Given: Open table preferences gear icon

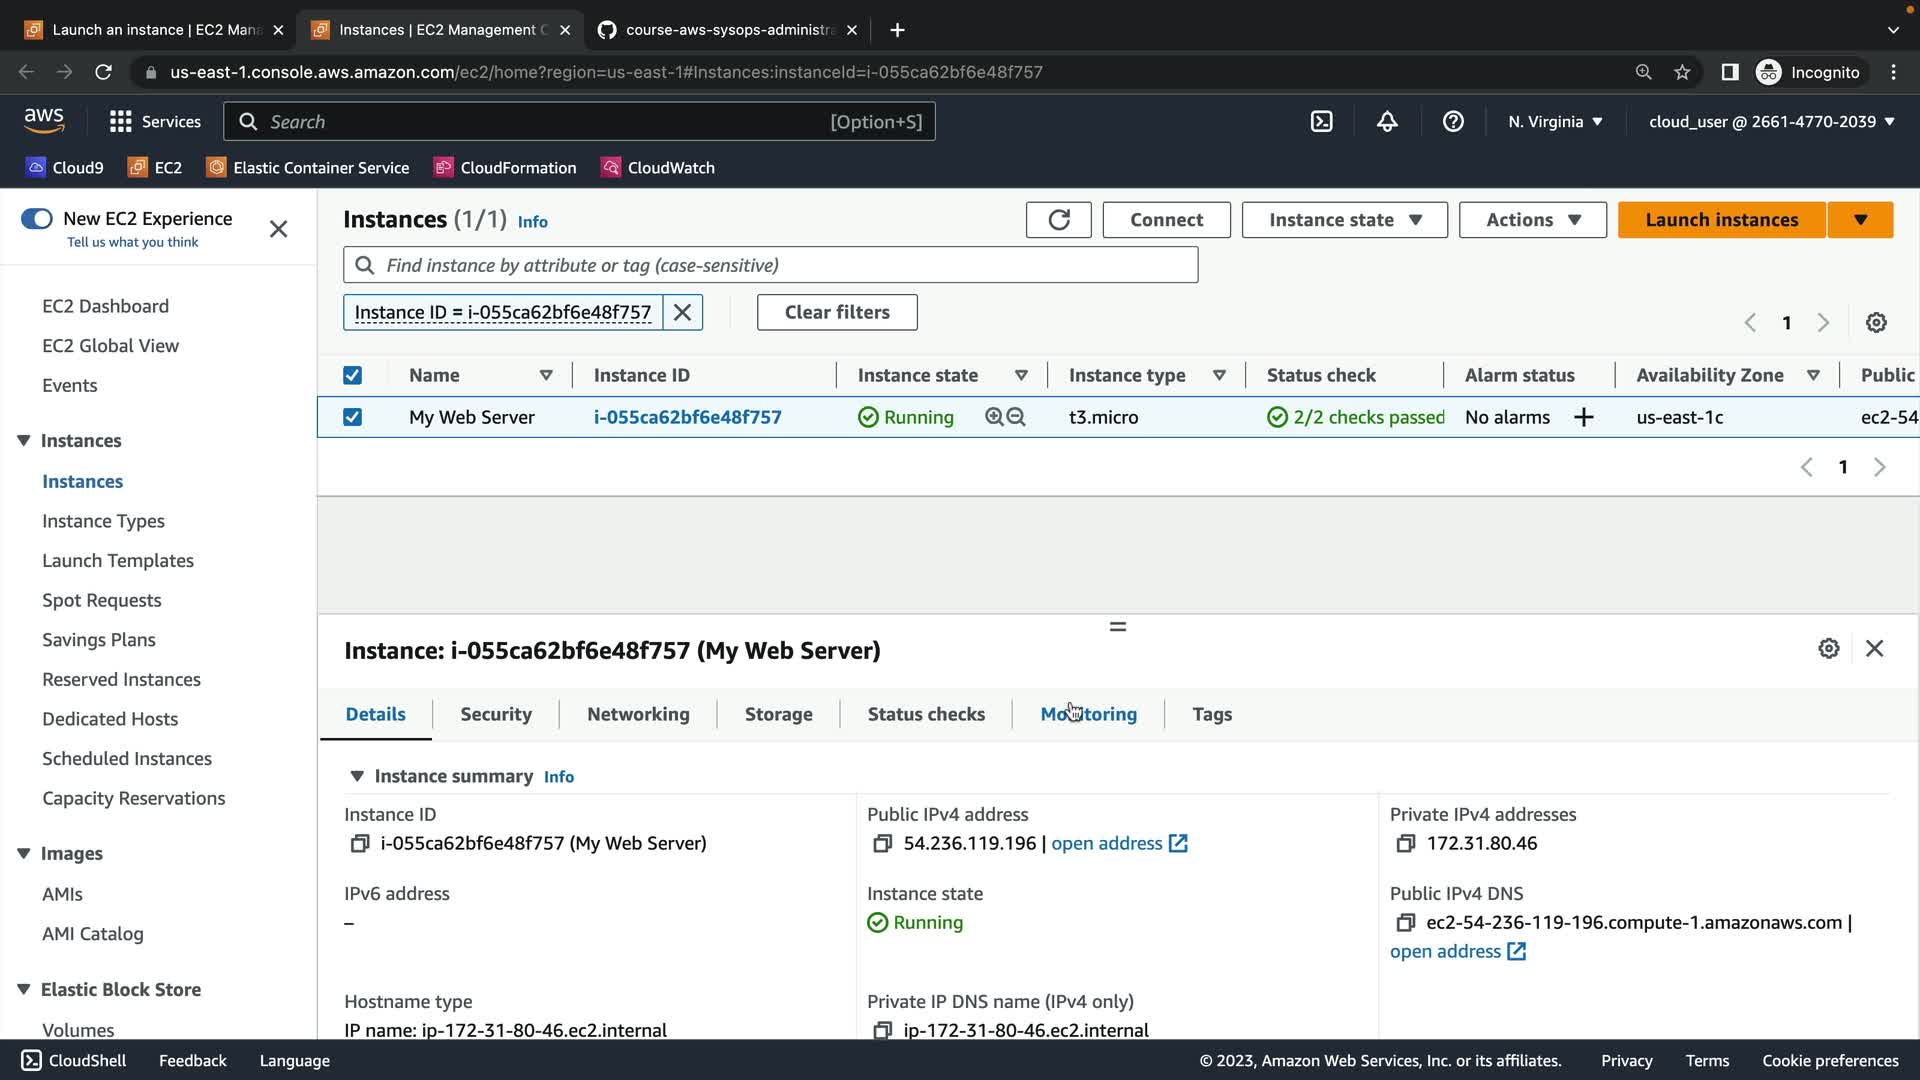Looking at the screenshot, I should [x=1876, y=323].
